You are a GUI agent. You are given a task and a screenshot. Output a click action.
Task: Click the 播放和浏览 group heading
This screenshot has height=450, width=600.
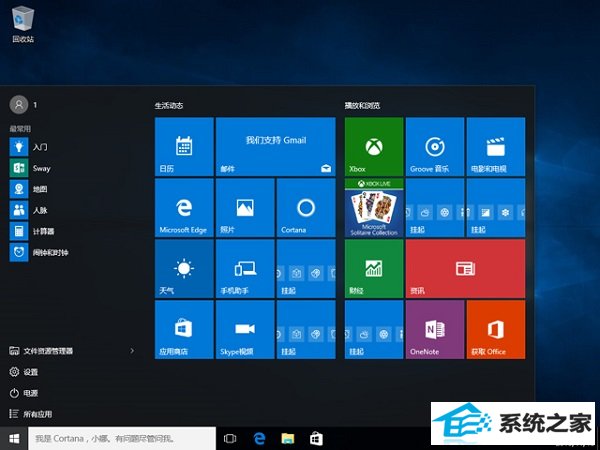[362, 106]
